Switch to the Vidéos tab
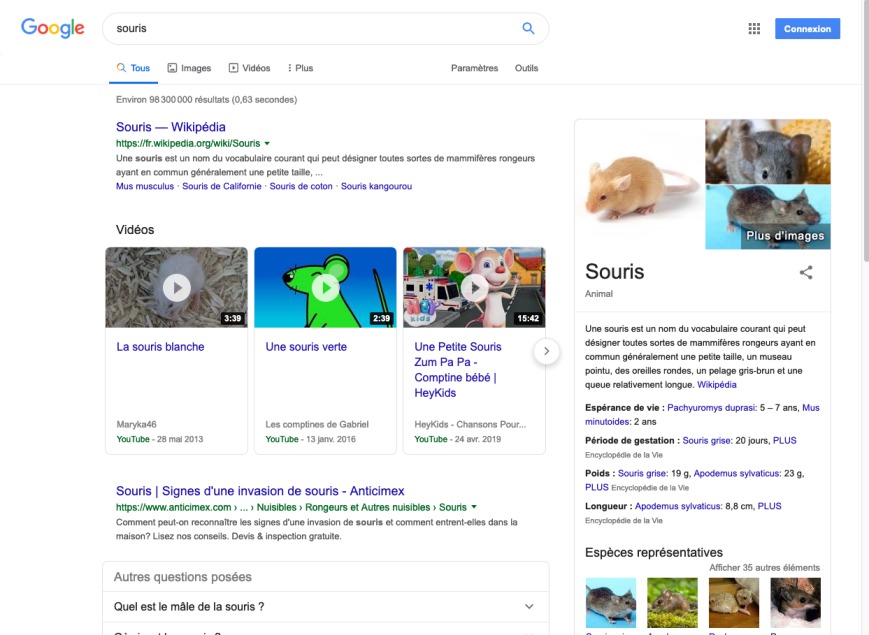 (250, 68)
